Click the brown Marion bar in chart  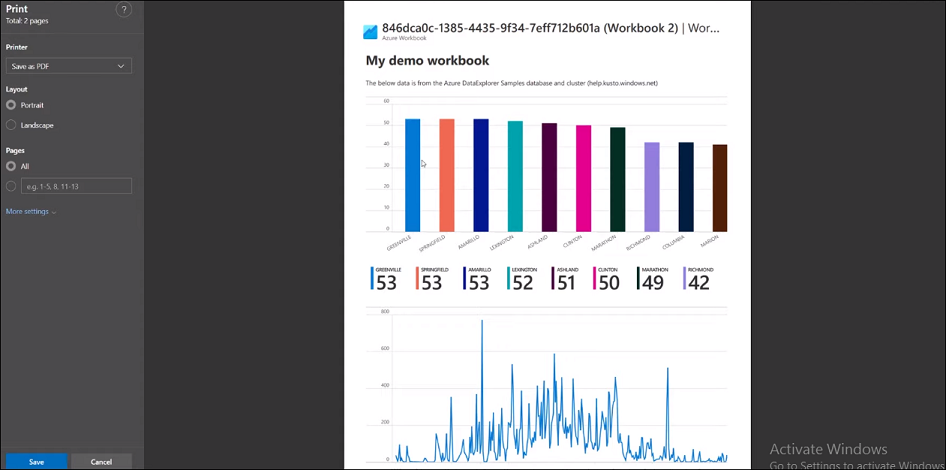[x=719, y=188]
